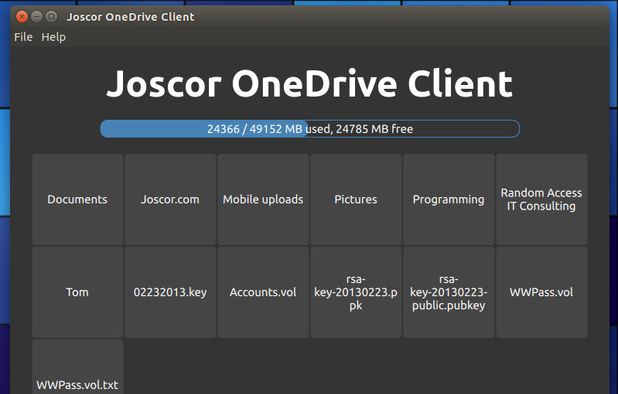
Task: Select the rsa-key-20130223.ppk file tile
Action: click(x=356, y=292)
